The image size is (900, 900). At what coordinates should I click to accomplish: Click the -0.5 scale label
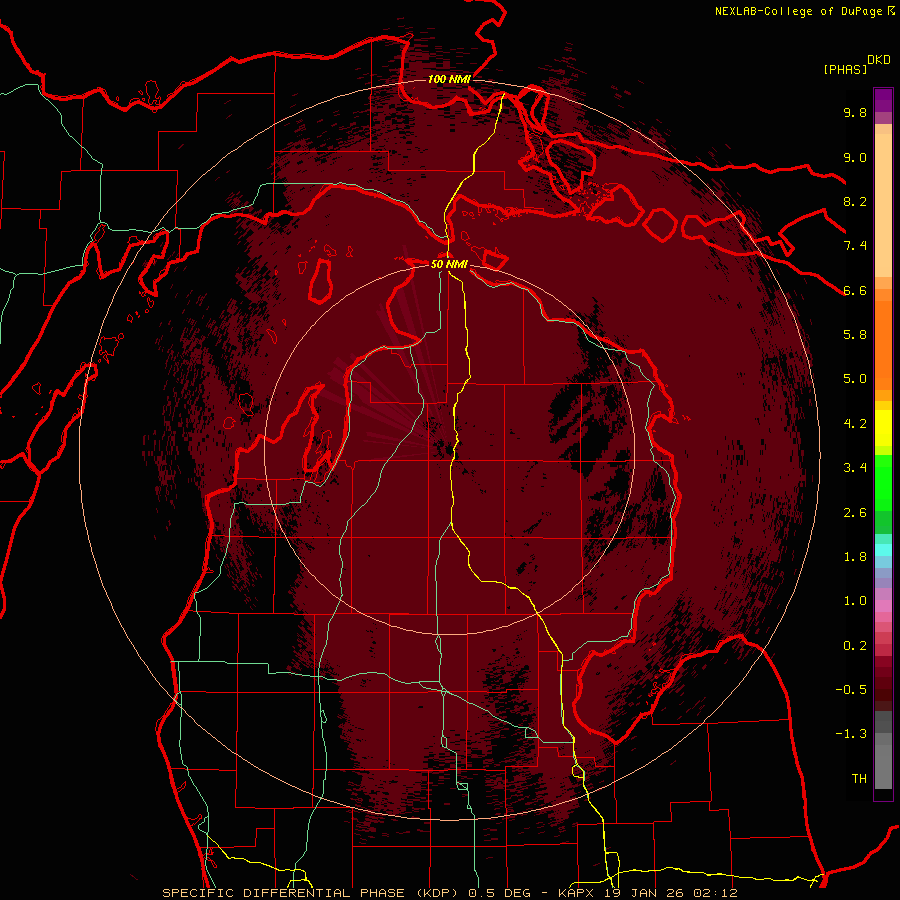pyautogui.click(x=851, y=690)
